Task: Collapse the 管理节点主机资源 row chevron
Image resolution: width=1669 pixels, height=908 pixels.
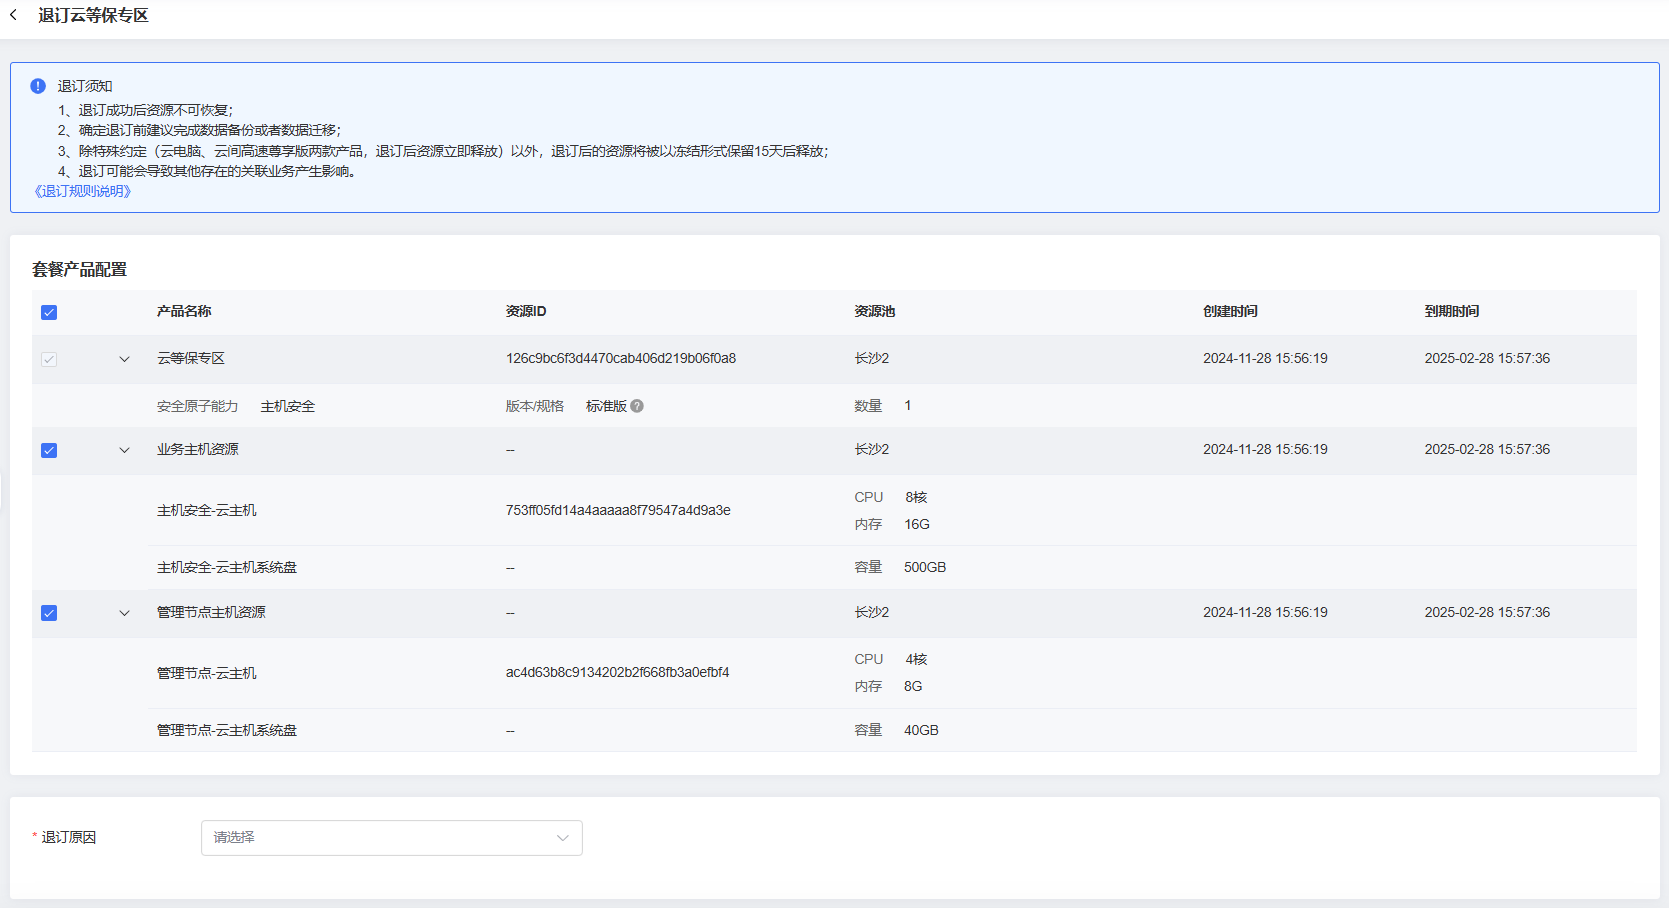Action: (125, 613)
